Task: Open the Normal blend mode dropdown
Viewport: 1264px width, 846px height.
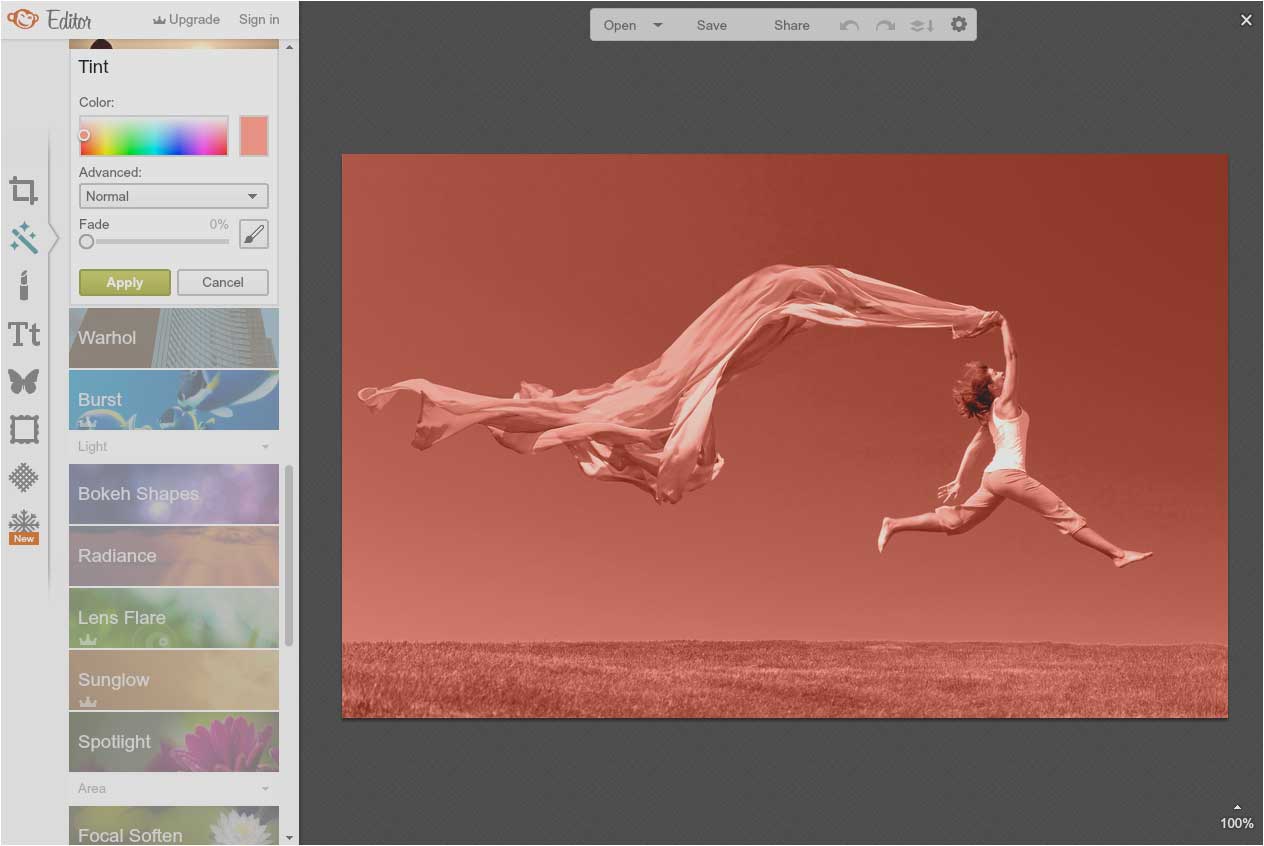Action: tap(173, 196)
